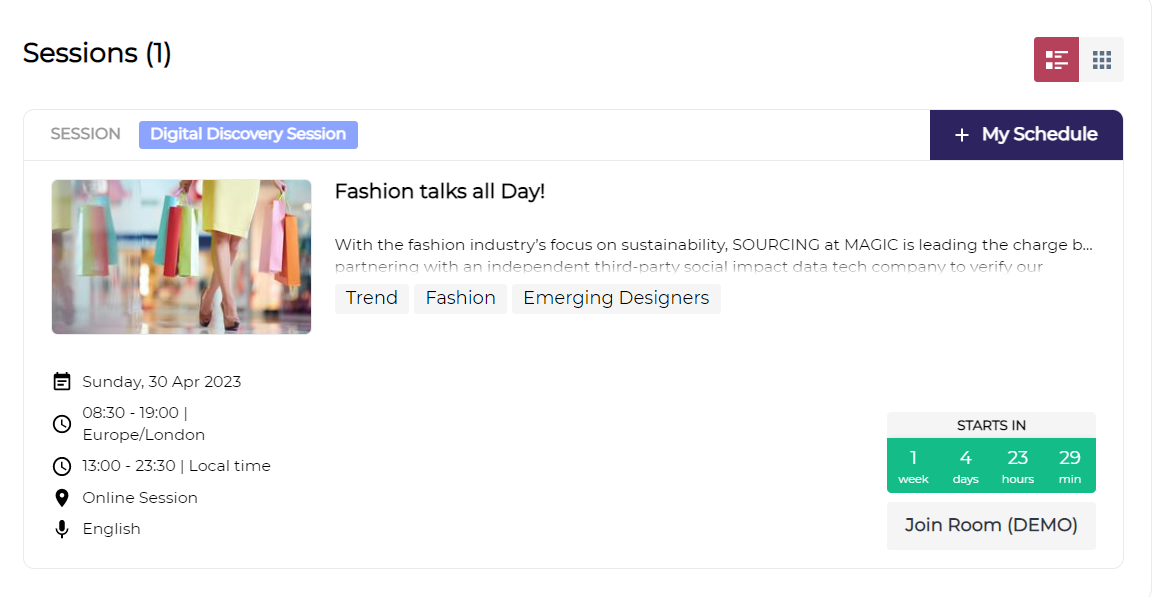This screenshot has width=1153, height=597.
Task: Select the Digital Discovery Session badge
Action: coord(248,134)
